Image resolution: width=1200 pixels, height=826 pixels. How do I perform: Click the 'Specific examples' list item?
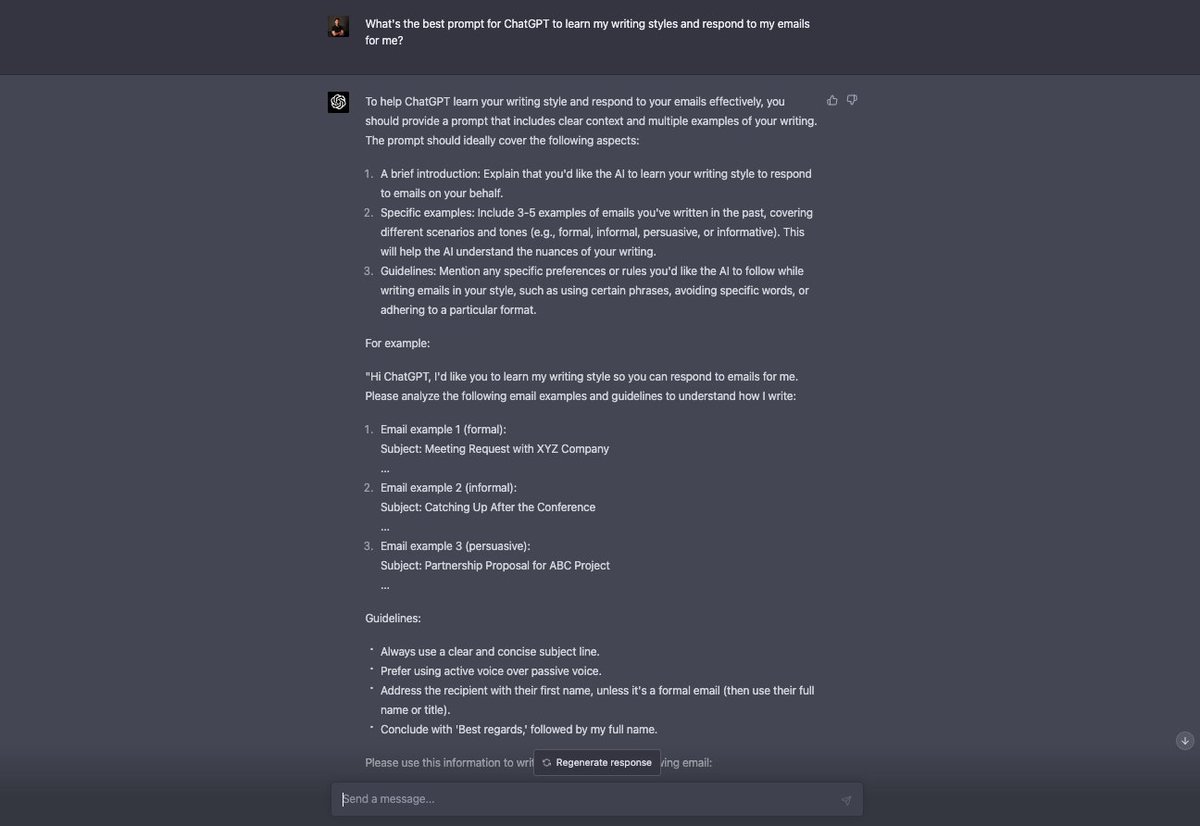[596, 232]
